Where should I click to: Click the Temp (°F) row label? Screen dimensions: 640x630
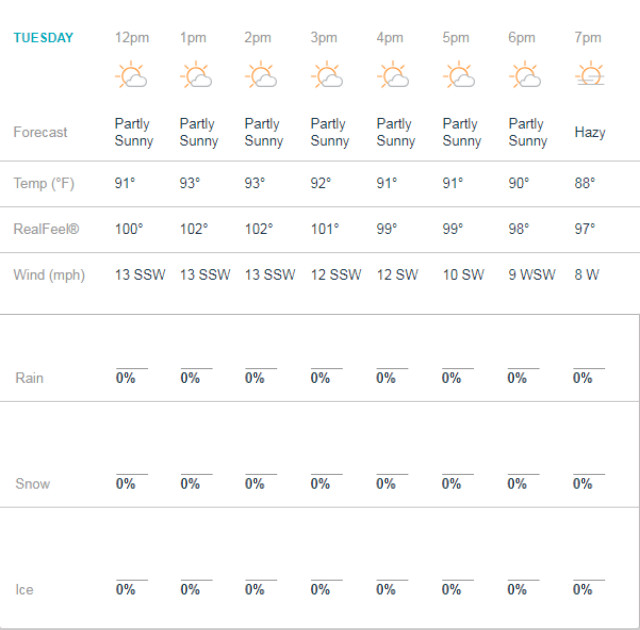click(44, 184)
